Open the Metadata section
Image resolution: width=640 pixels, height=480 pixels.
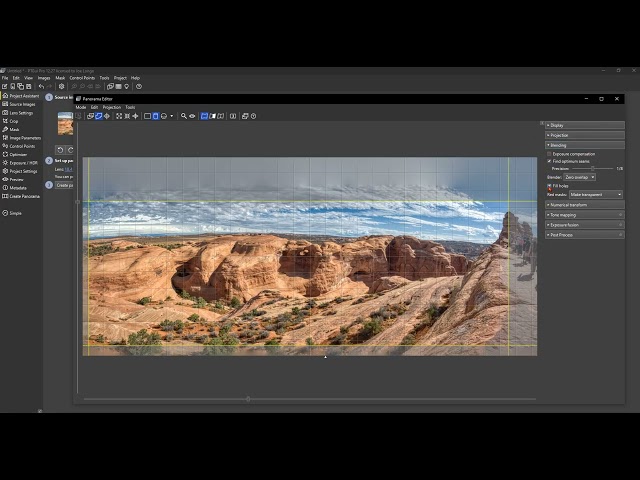15,188
